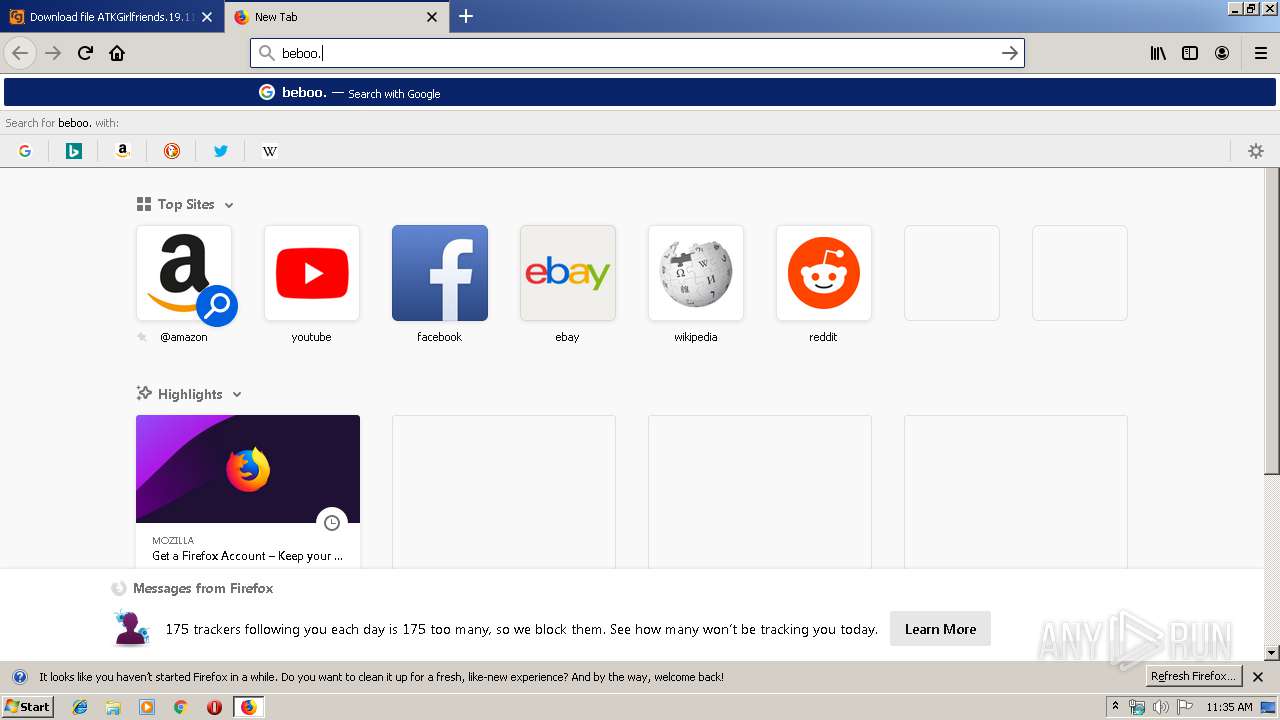Open the volume icon in system tray
Viewport: 1280px width, 720px height.
(x=1160, y=707)
